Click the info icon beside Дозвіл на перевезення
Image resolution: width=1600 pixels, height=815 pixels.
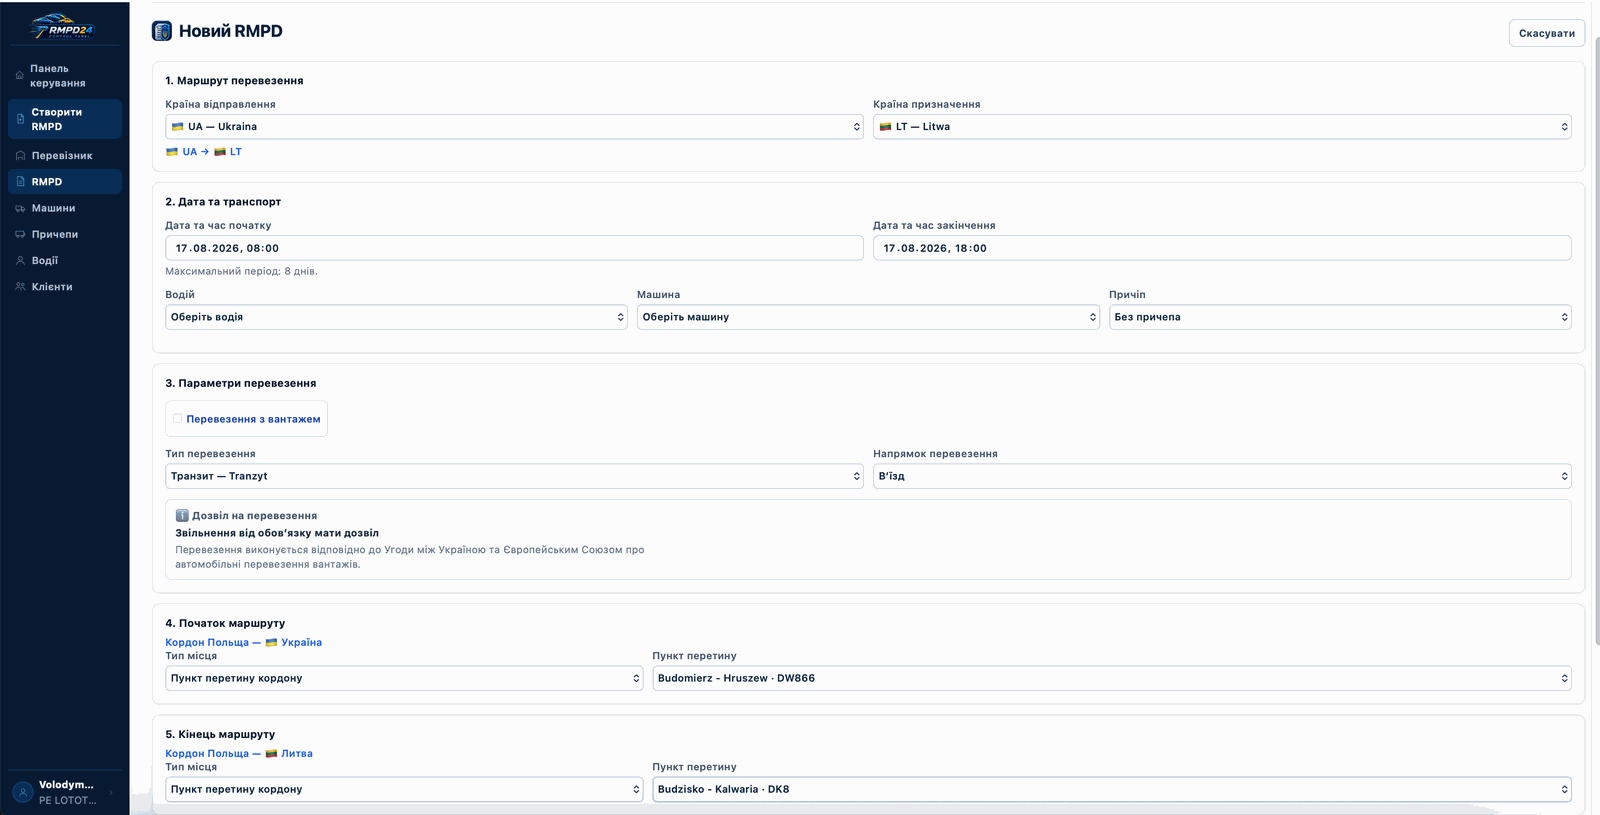(182, 516)
